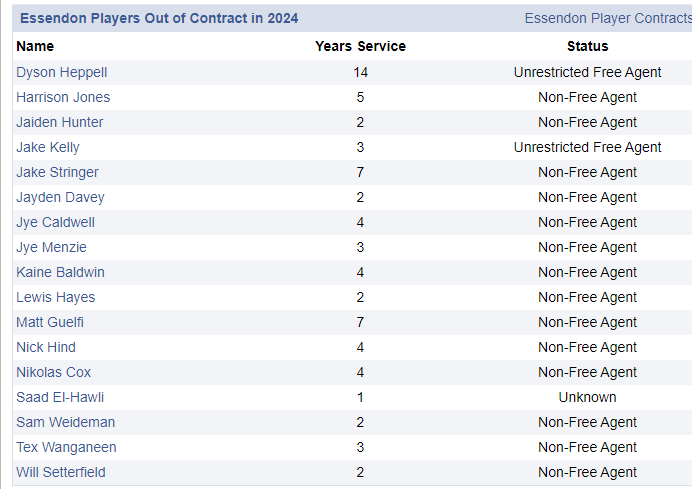Screen dimensions: 692x489
Task: Click the Years Service column header
Action: (360, 46)
